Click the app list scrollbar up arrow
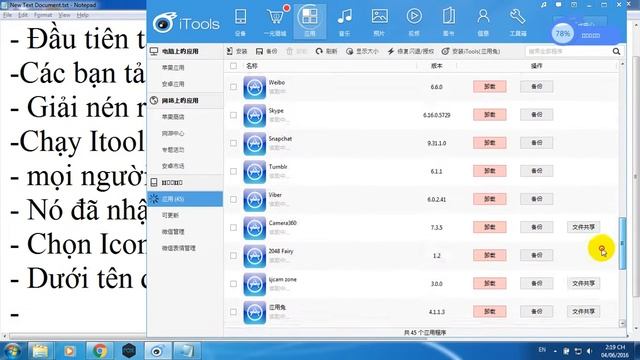The height and width of the screenshot is (360, 640). (622, 64)
